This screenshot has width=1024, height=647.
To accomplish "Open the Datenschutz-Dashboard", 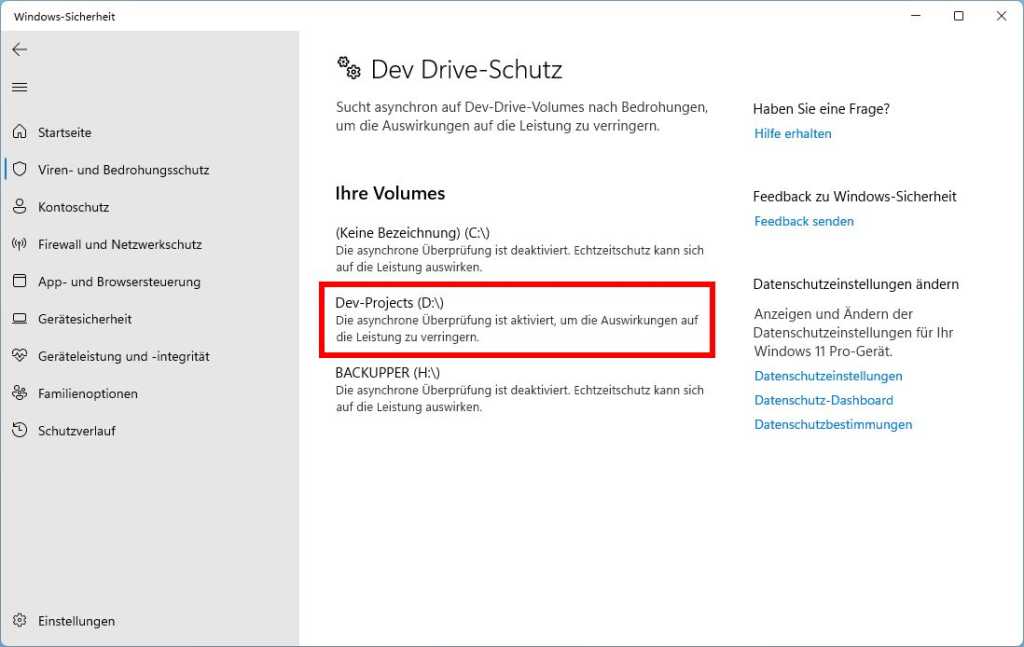I will point(824,399).
